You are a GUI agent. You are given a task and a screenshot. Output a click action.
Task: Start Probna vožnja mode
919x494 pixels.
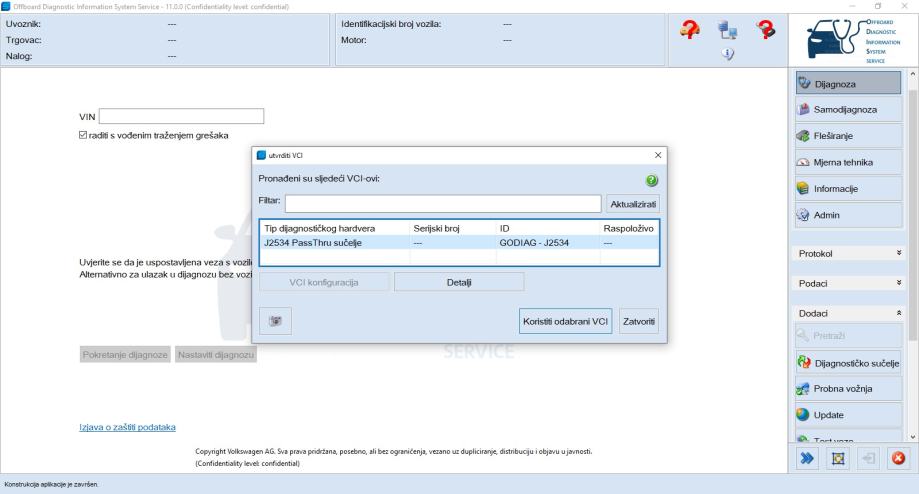848,389
